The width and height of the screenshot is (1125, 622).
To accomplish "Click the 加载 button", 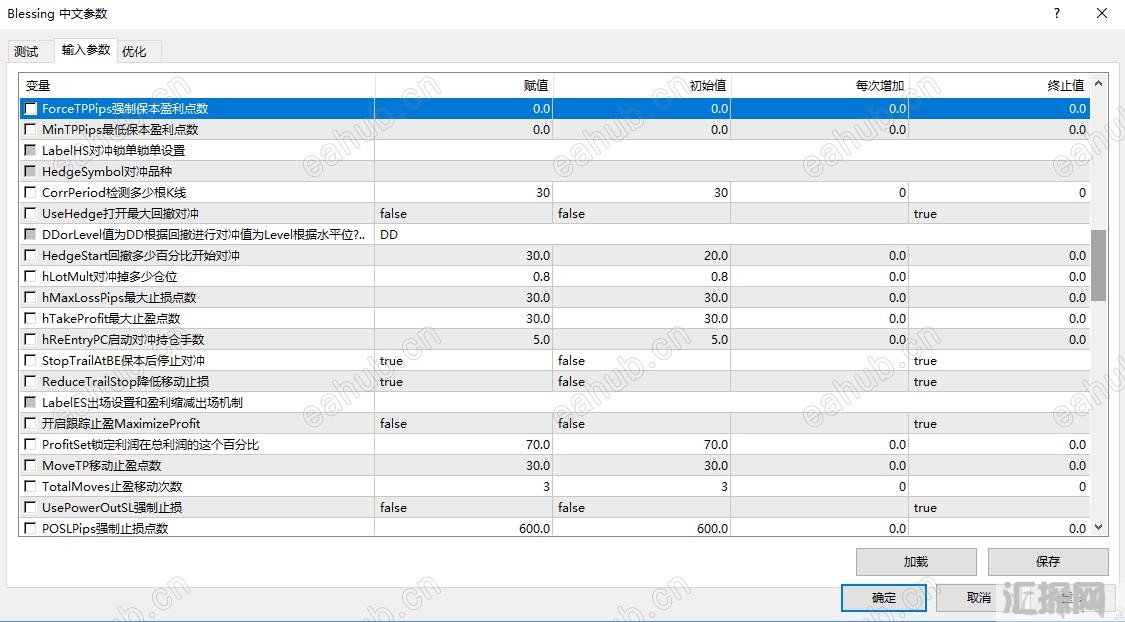I will point(916,562).
